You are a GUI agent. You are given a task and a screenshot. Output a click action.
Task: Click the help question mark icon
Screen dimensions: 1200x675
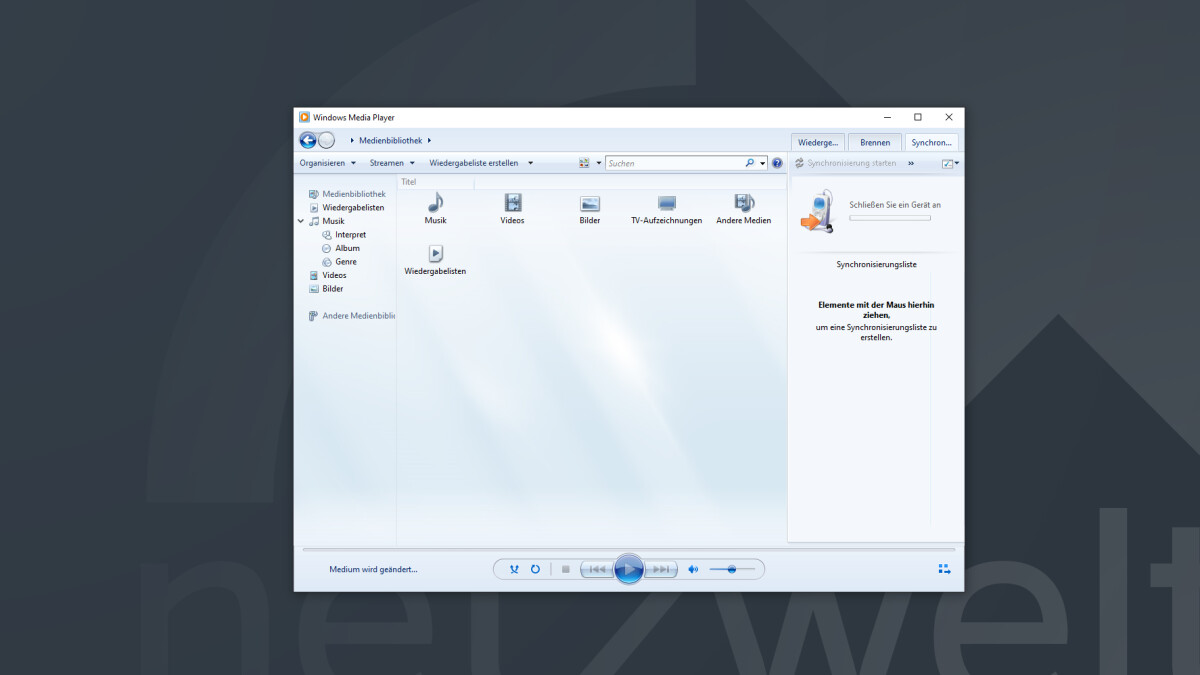777,162
